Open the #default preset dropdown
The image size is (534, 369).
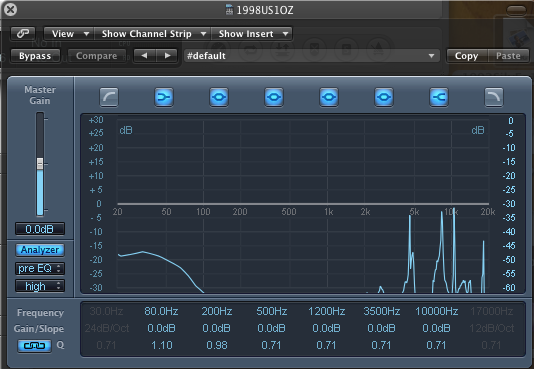click(x=311, y=55)
